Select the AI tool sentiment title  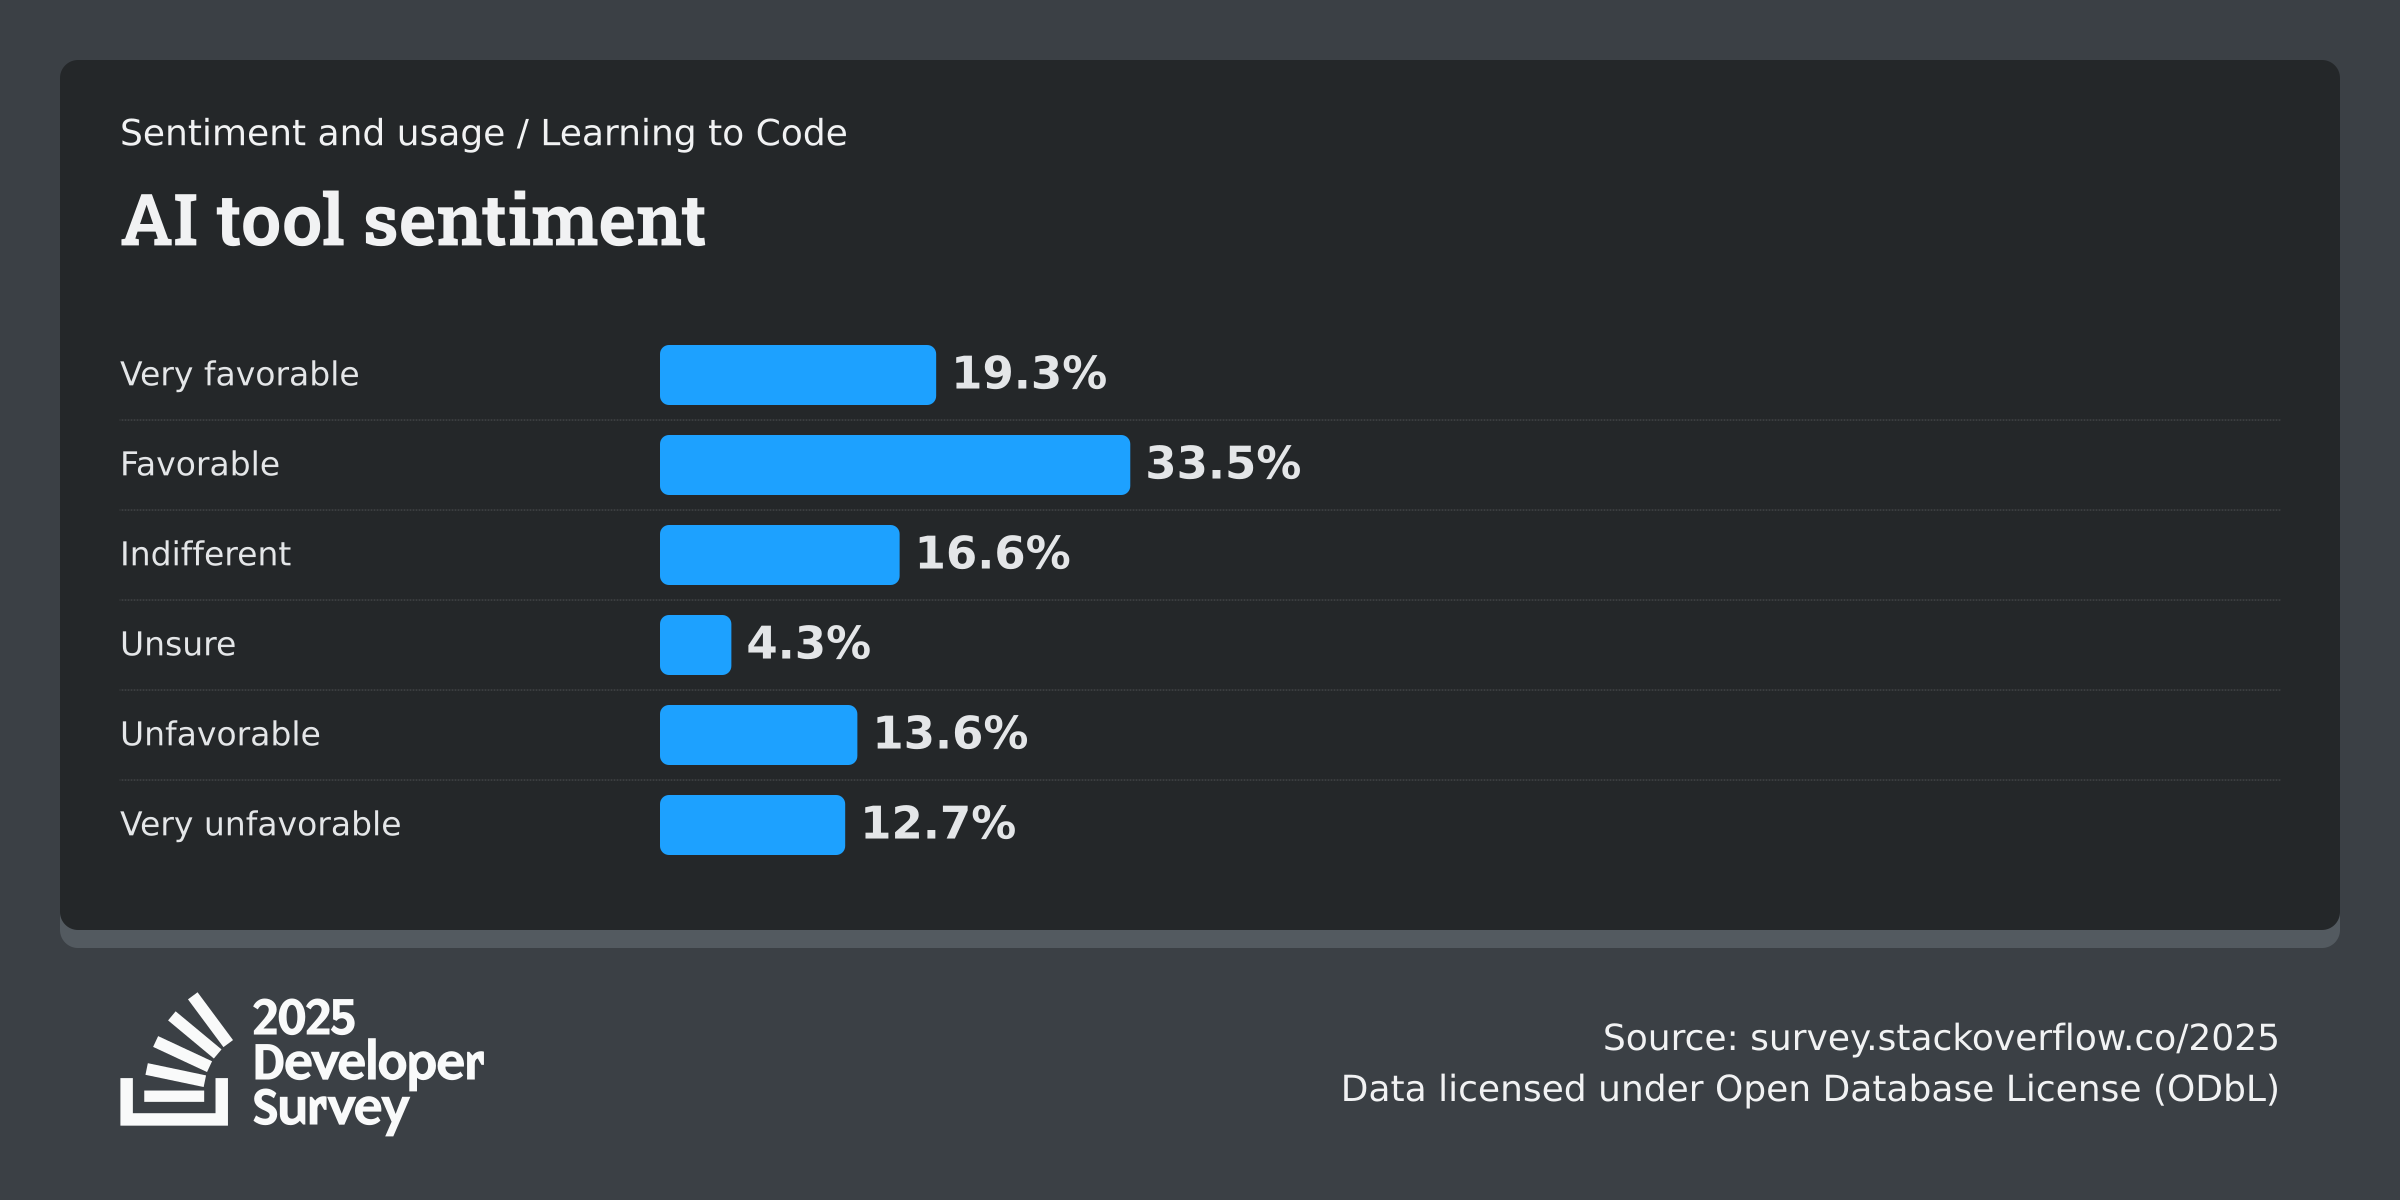(x=413, y=221)
